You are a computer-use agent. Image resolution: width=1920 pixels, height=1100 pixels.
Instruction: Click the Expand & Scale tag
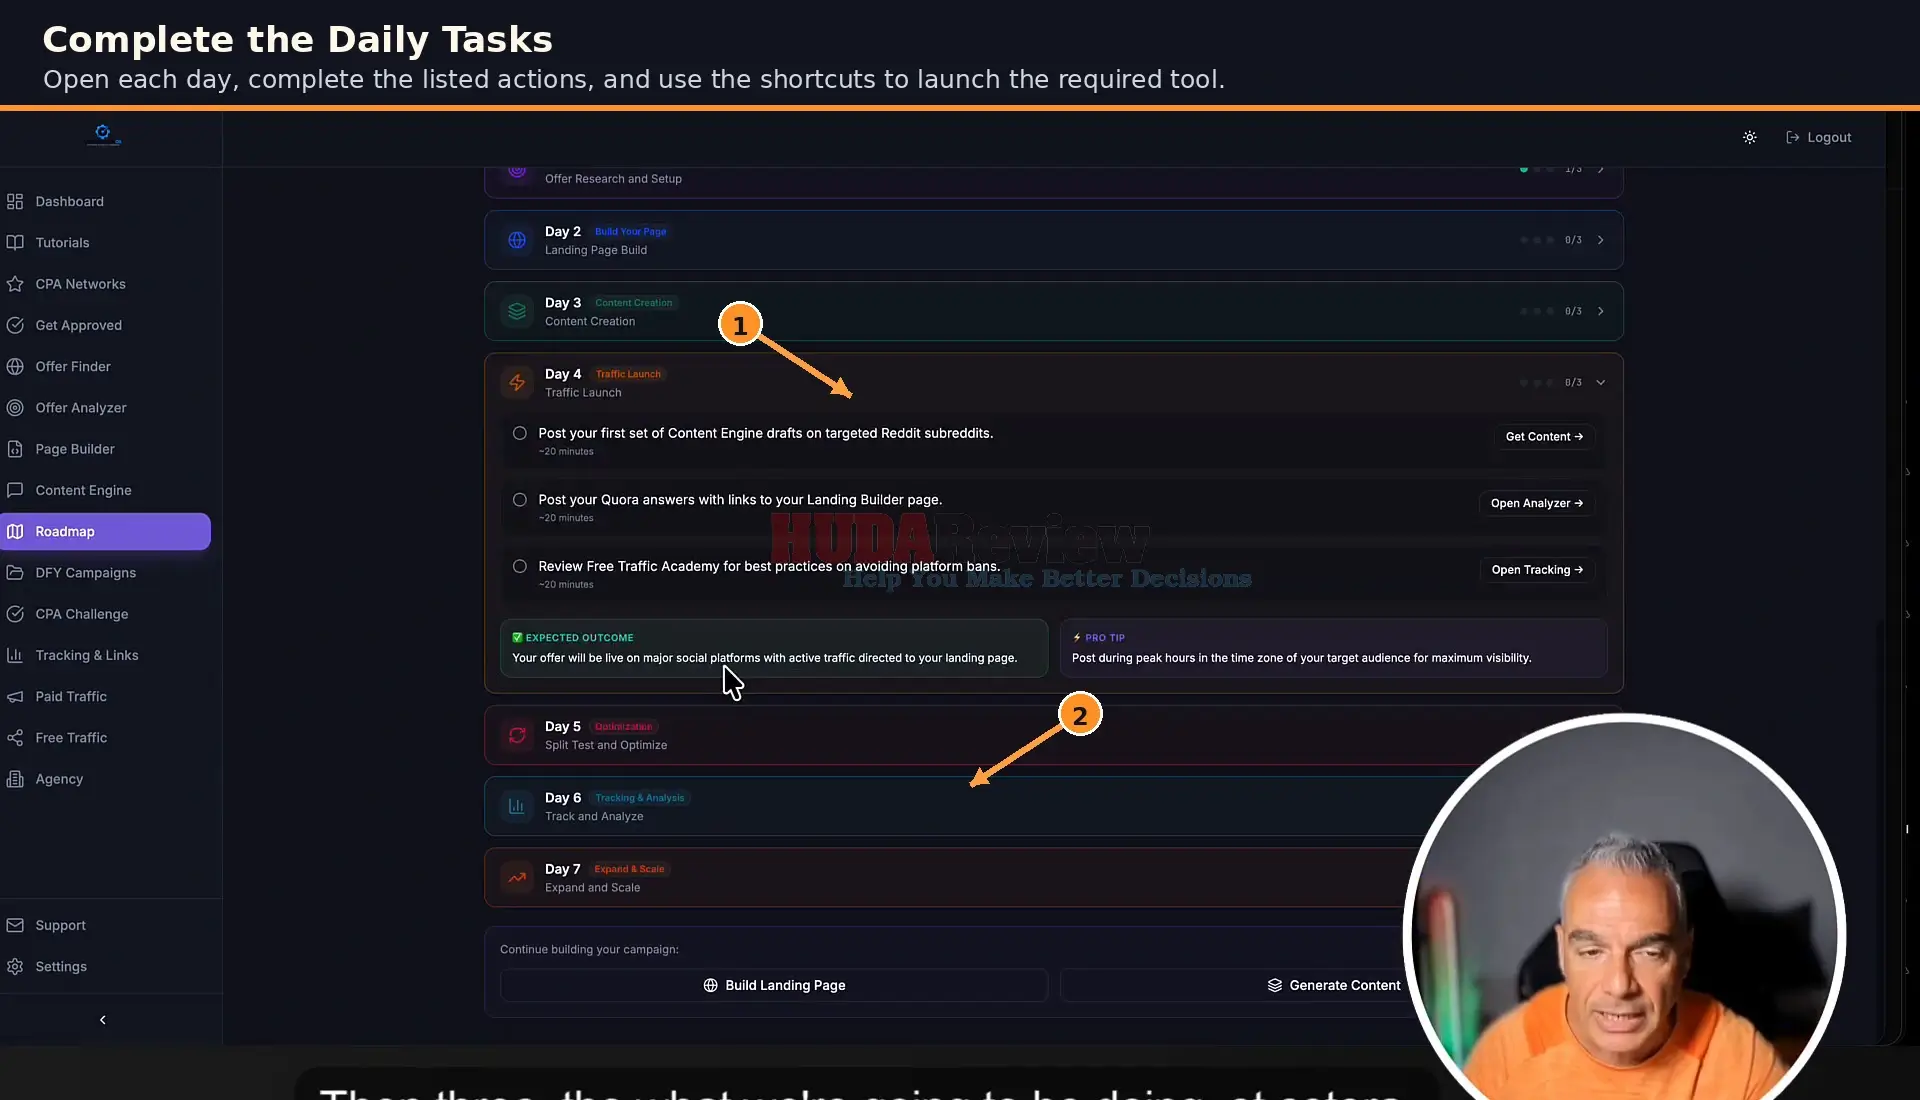[629, 869]
